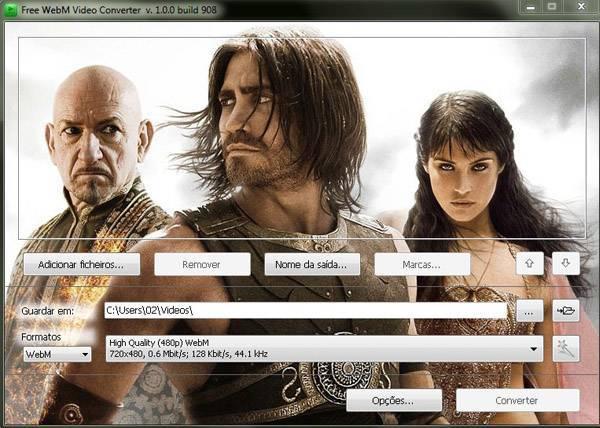Screen dimensions: 600x428
Task: Open the preset editor wand icon
Action: point(566,348)
